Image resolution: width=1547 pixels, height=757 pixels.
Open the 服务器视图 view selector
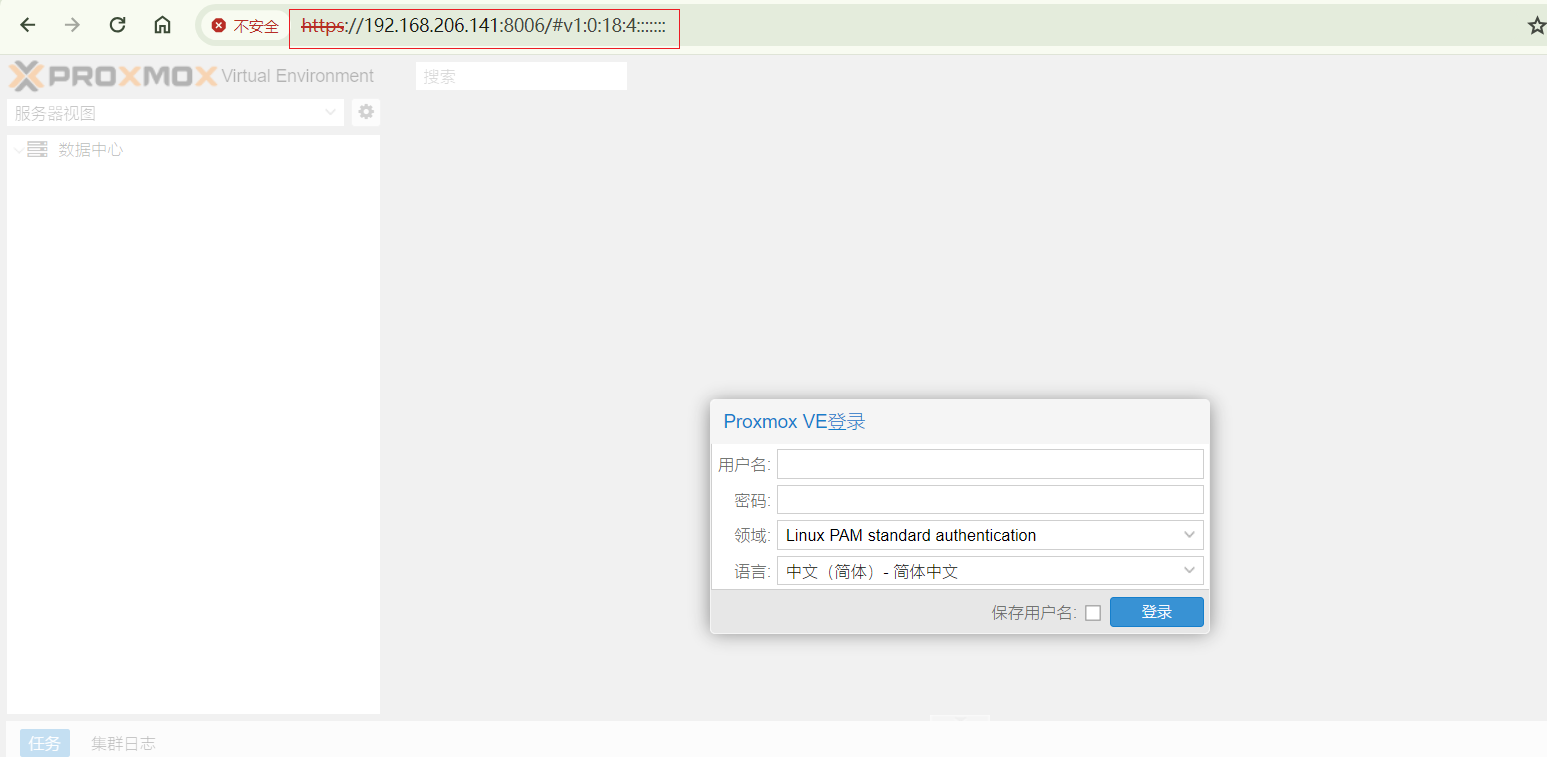tap(175, 113)
